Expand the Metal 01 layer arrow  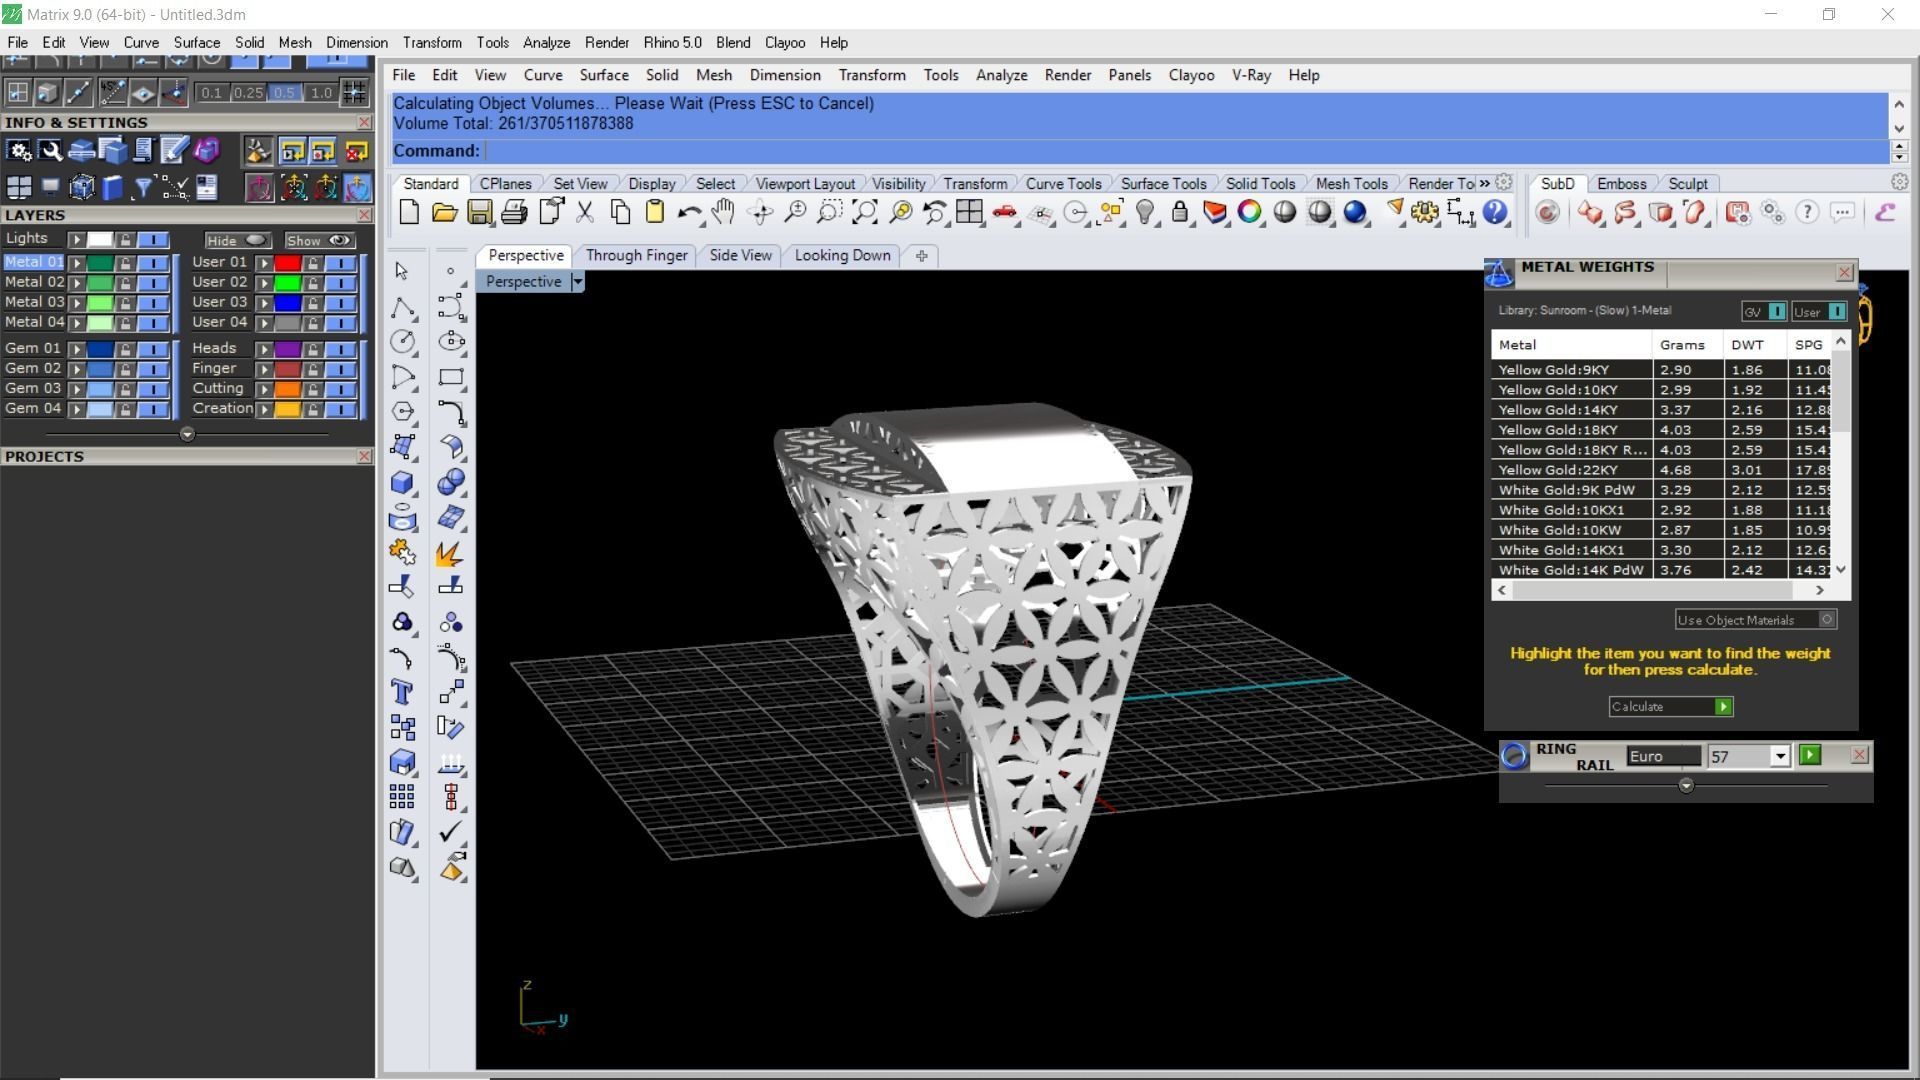76,263
